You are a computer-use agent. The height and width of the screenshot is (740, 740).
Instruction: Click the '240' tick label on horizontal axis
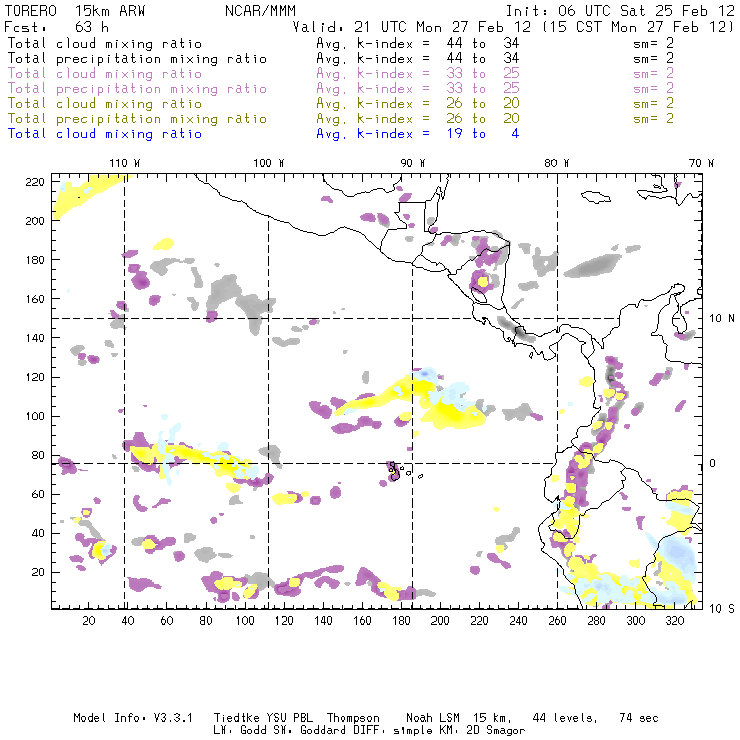(x=518, y=621)
